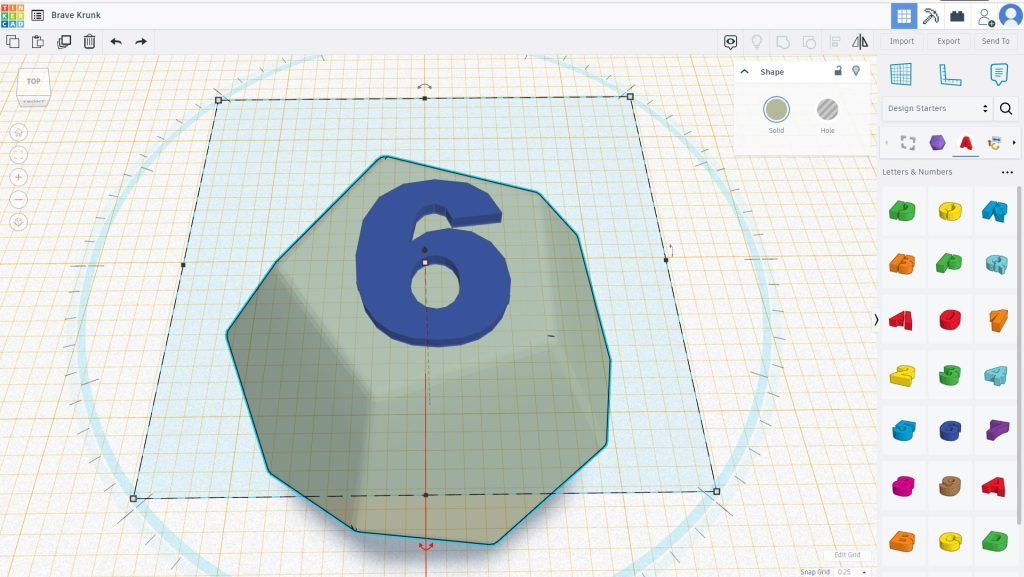This screenshot has height=577, width=1024.
Task: Click the Import button
Action: click(902, 41)
